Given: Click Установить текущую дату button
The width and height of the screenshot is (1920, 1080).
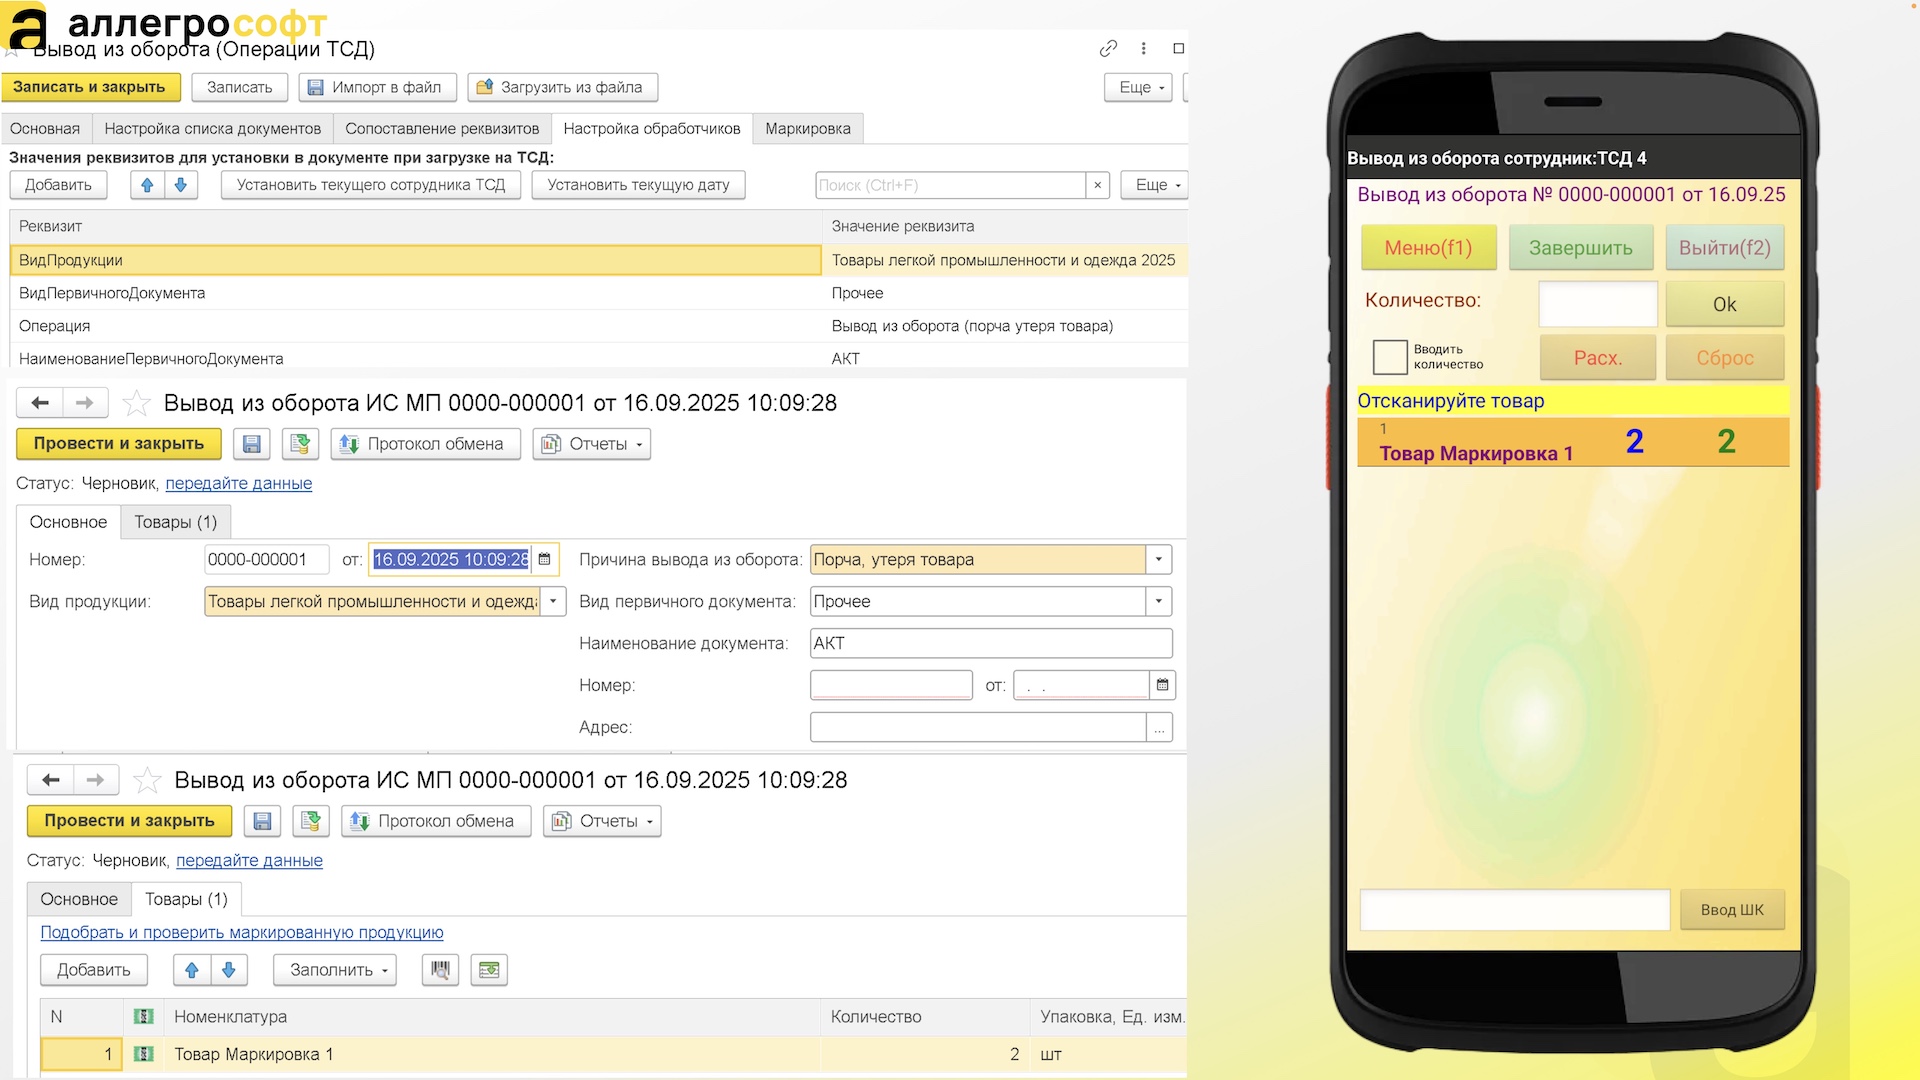Looking at the screenshot, I should 638,185.
